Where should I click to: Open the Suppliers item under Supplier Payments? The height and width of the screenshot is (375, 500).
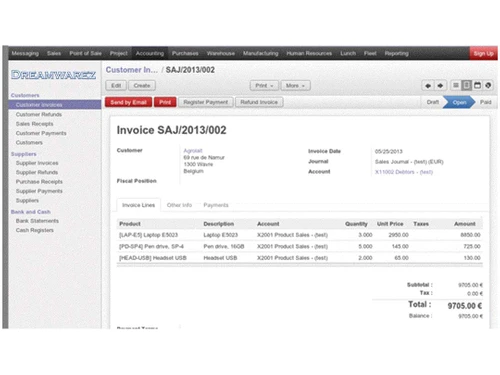click(27, 200)
